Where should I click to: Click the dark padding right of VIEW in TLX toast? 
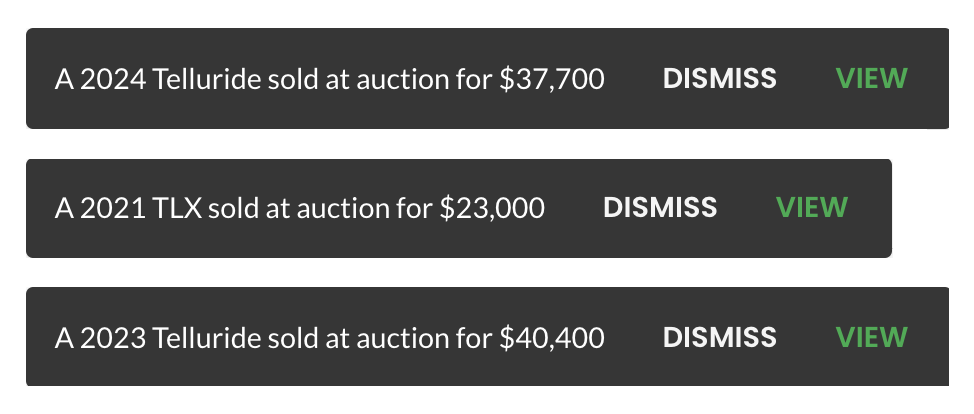coord(870,208)
